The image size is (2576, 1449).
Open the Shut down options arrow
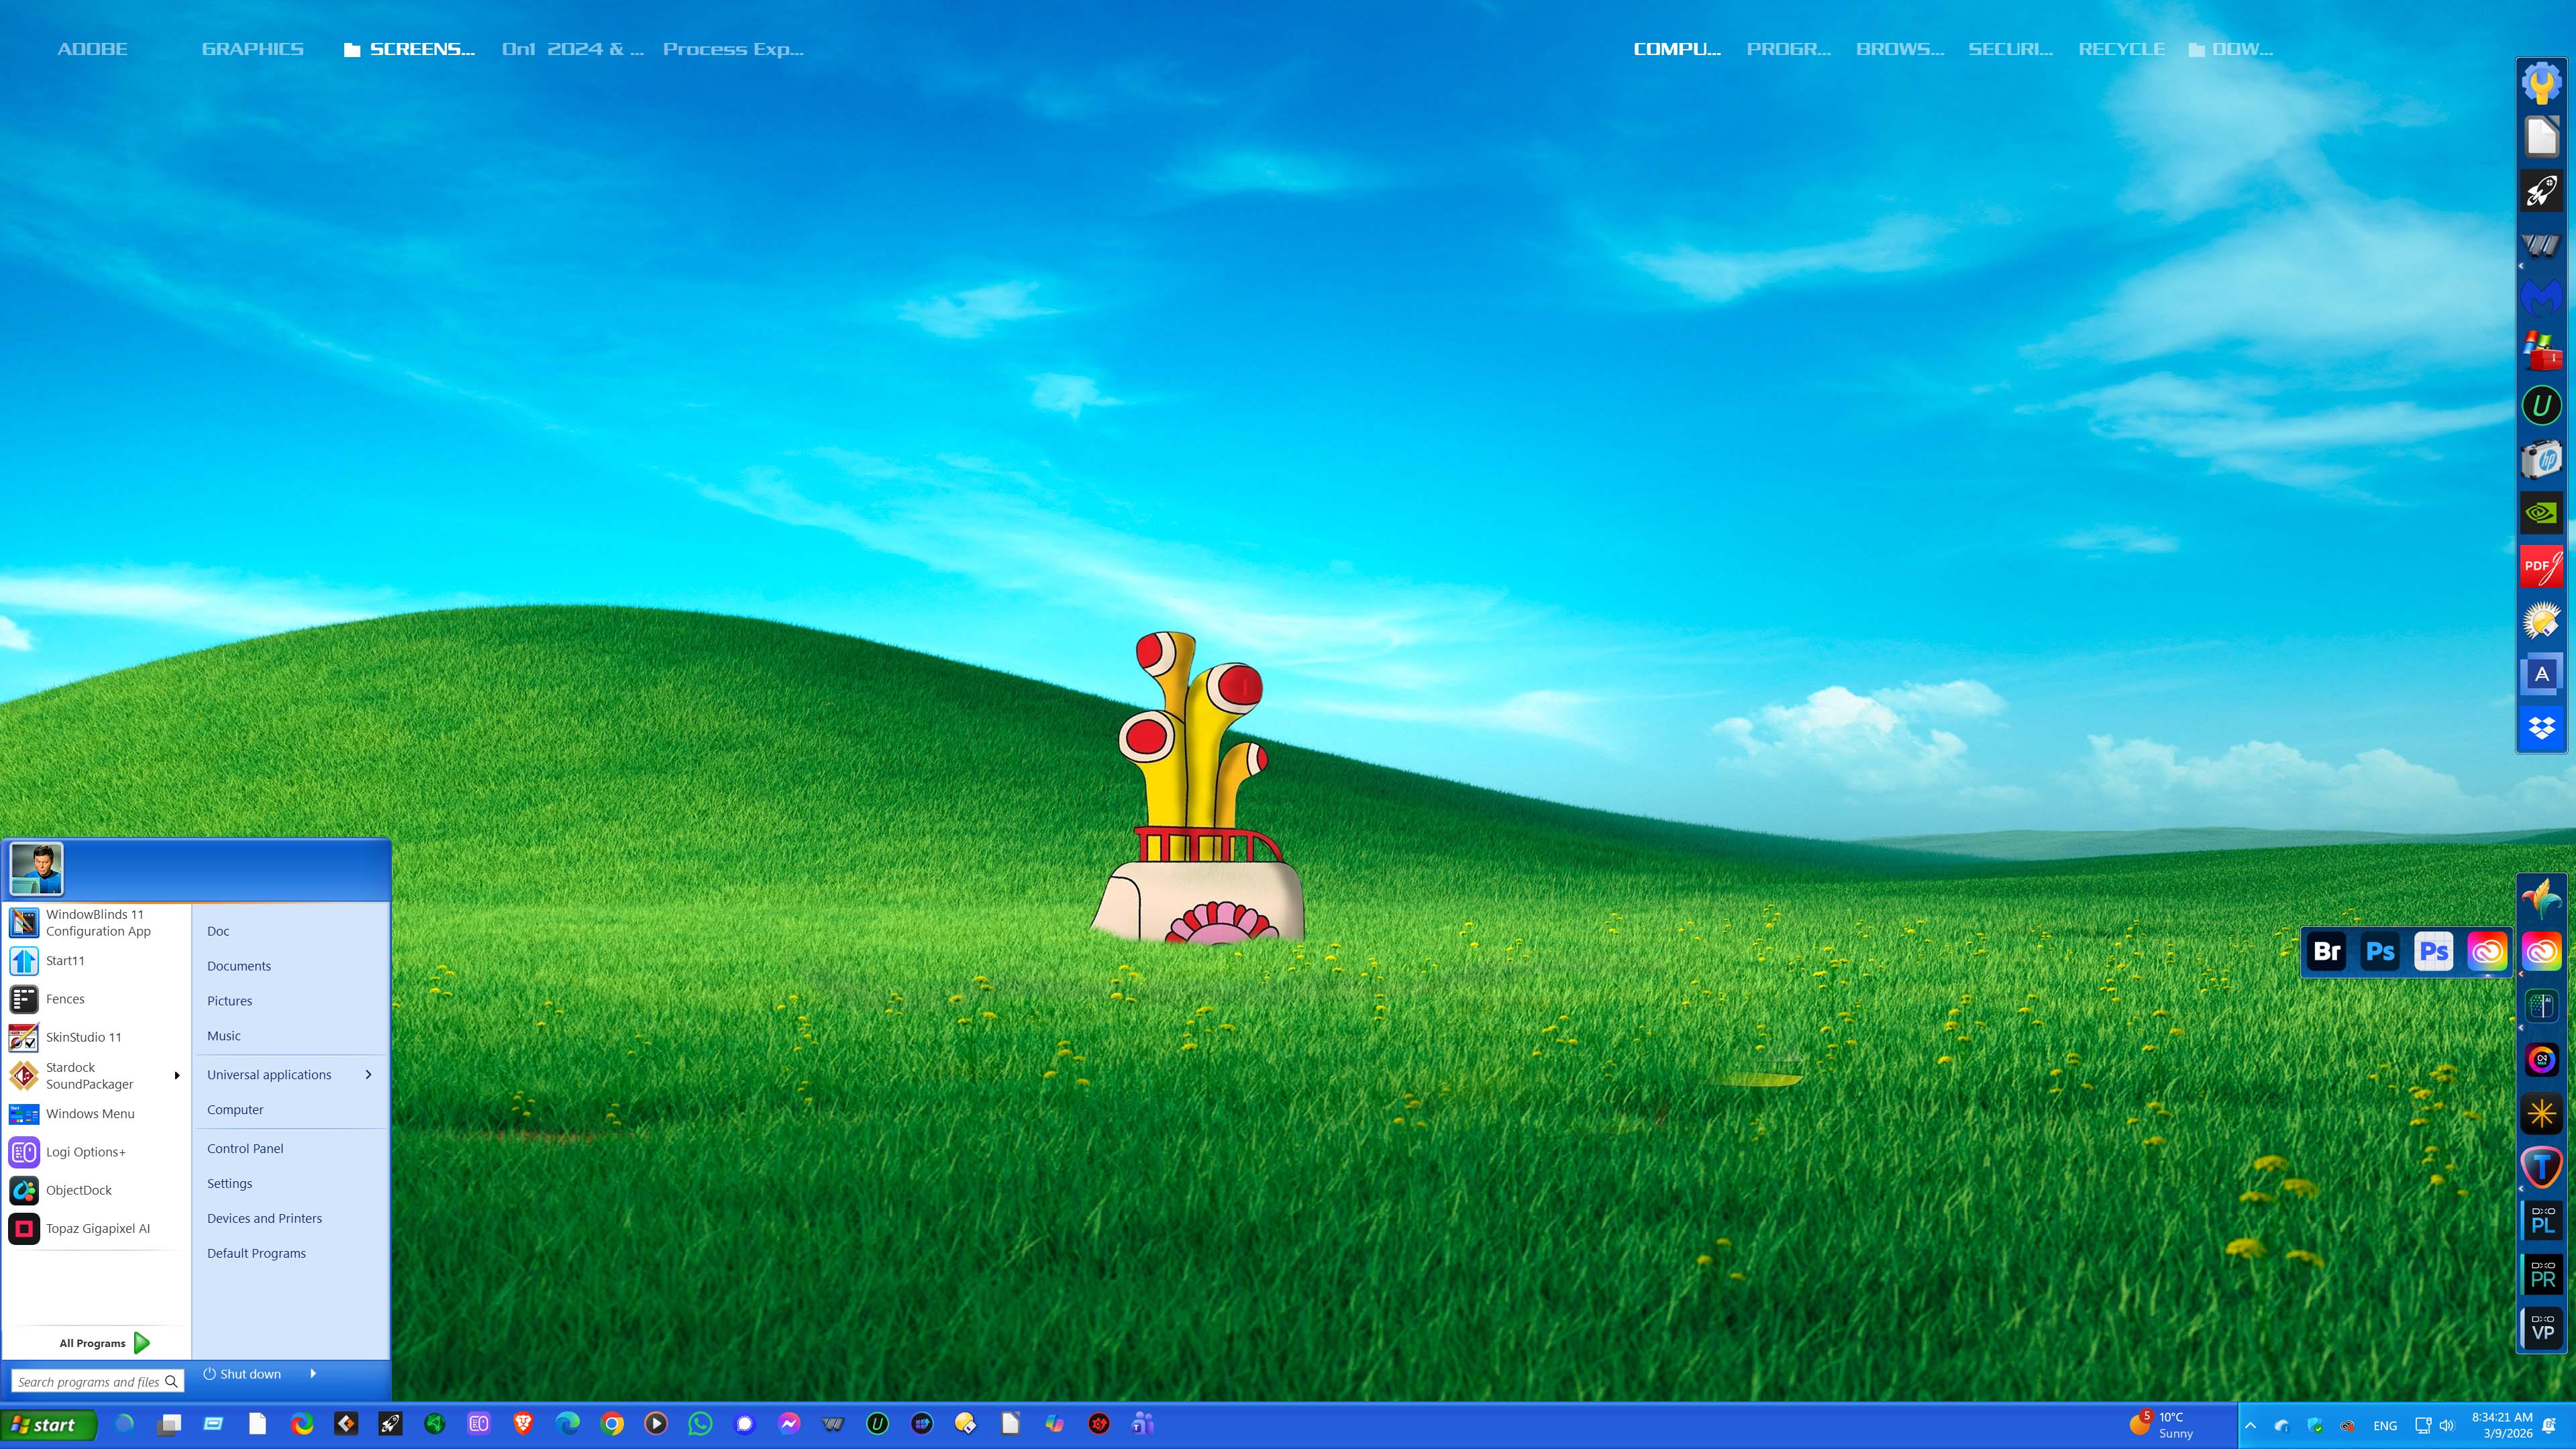pos(313,1373)
